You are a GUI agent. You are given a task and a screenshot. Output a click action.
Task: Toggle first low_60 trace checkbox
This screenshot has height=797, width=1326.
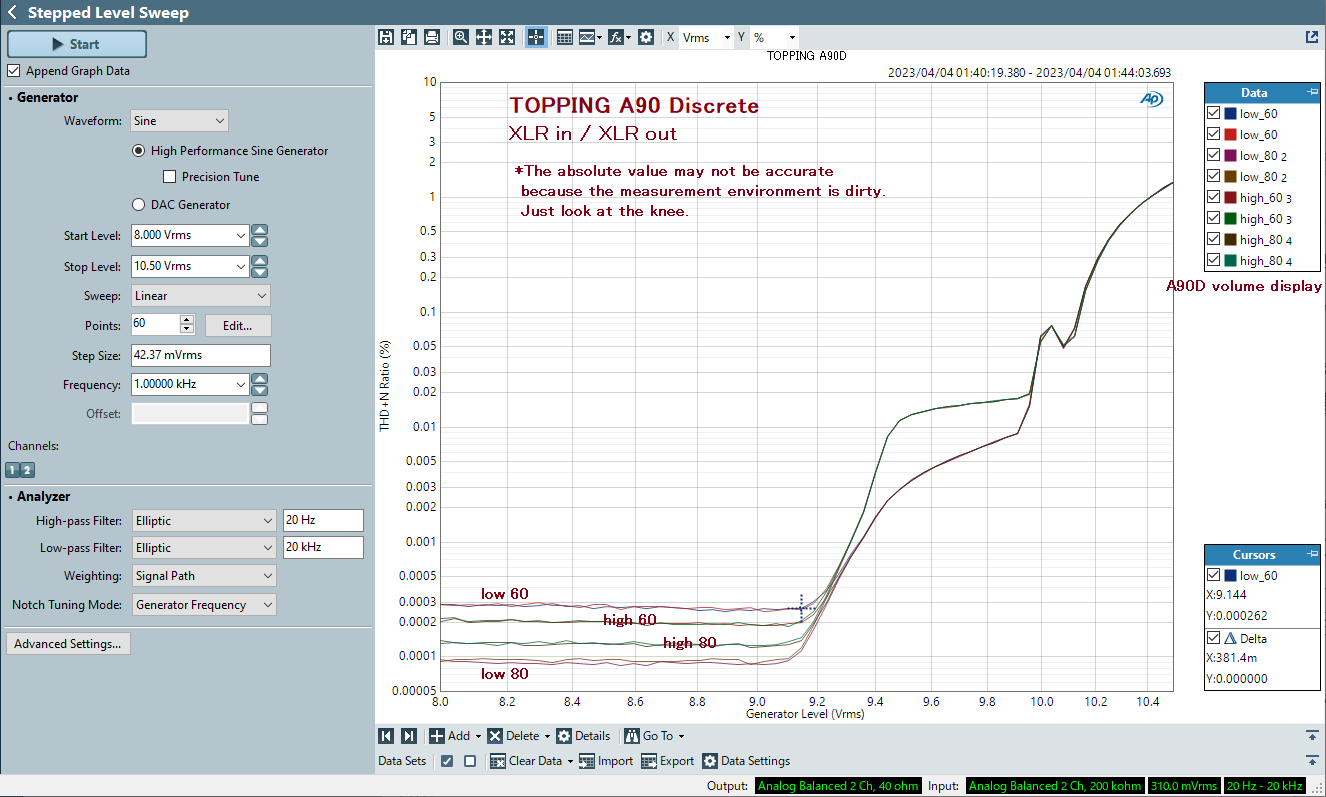coord(1214,113)
